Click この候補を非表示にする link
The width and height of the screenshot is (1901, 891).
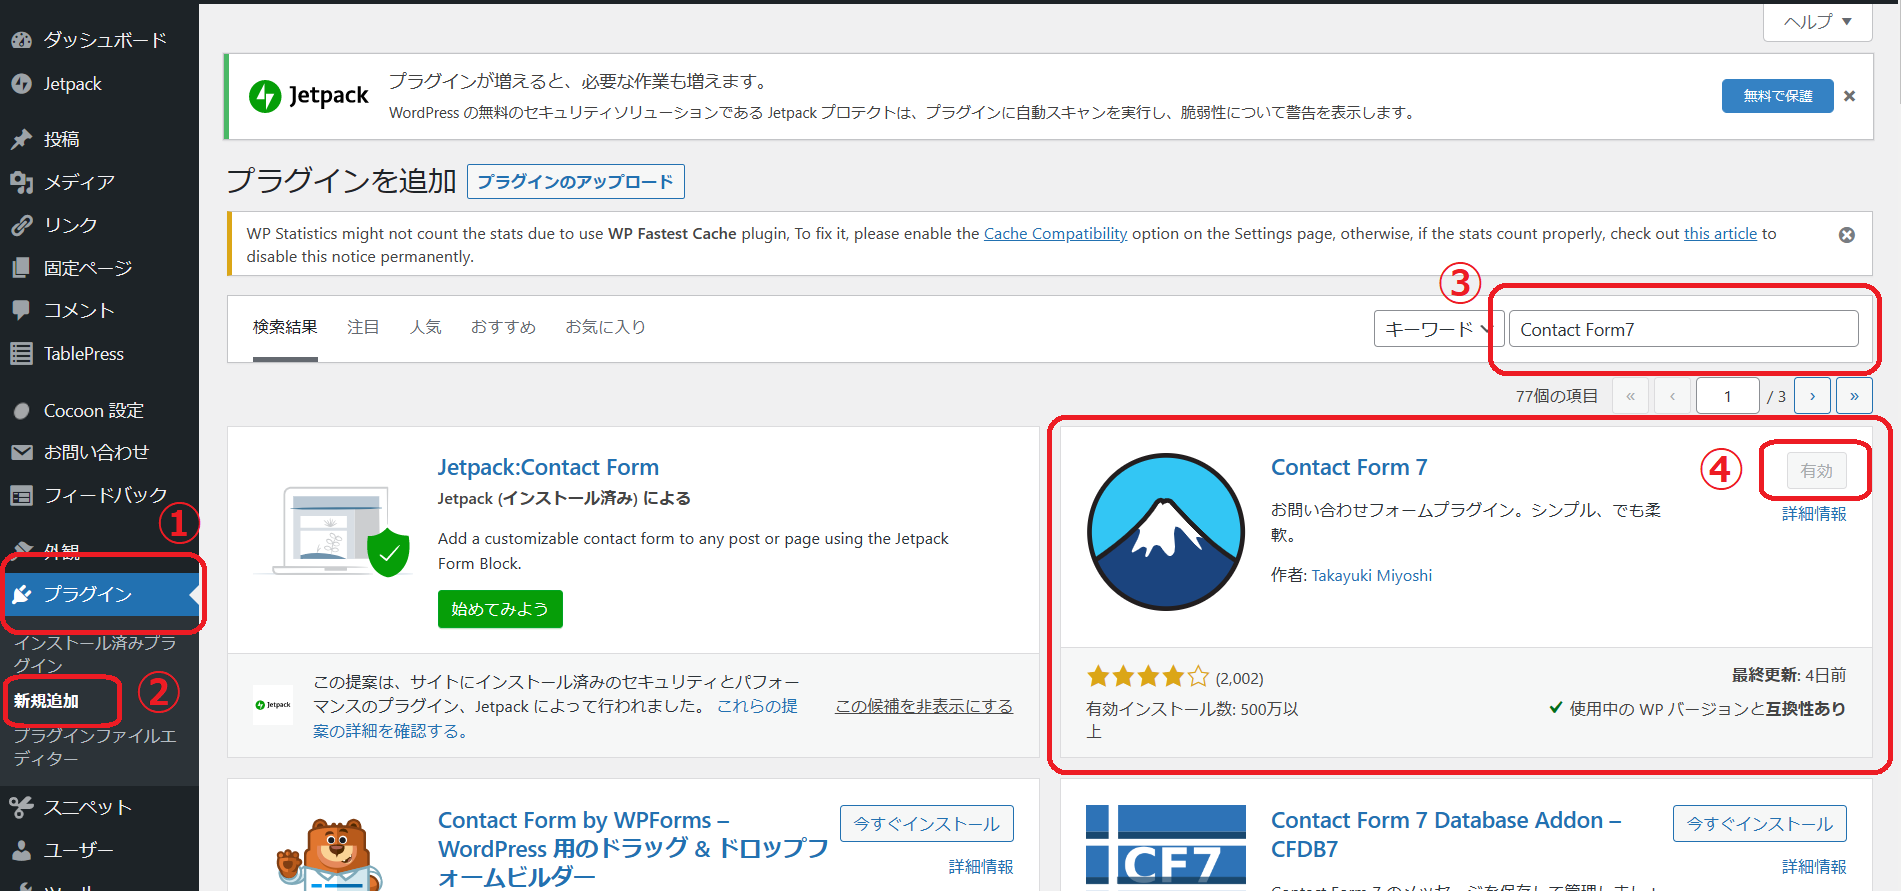[x=924, y=706]
